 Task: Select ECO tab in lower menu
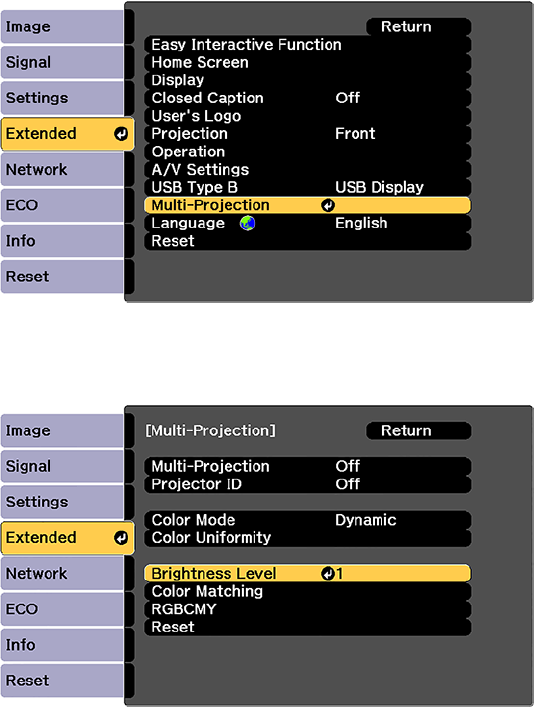click(x=62, y=610)
